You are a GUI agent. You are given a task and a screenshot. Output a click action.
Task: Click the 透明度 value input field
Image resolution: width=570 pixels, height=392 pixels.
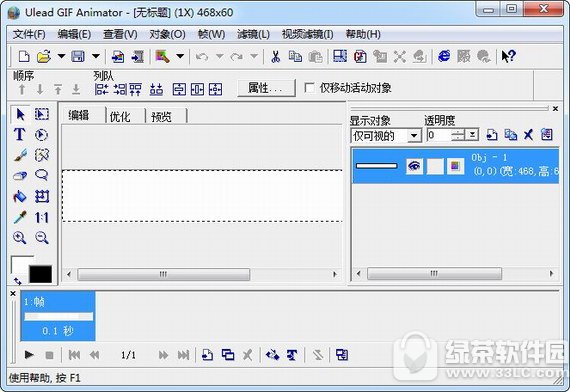coord(439,135)
